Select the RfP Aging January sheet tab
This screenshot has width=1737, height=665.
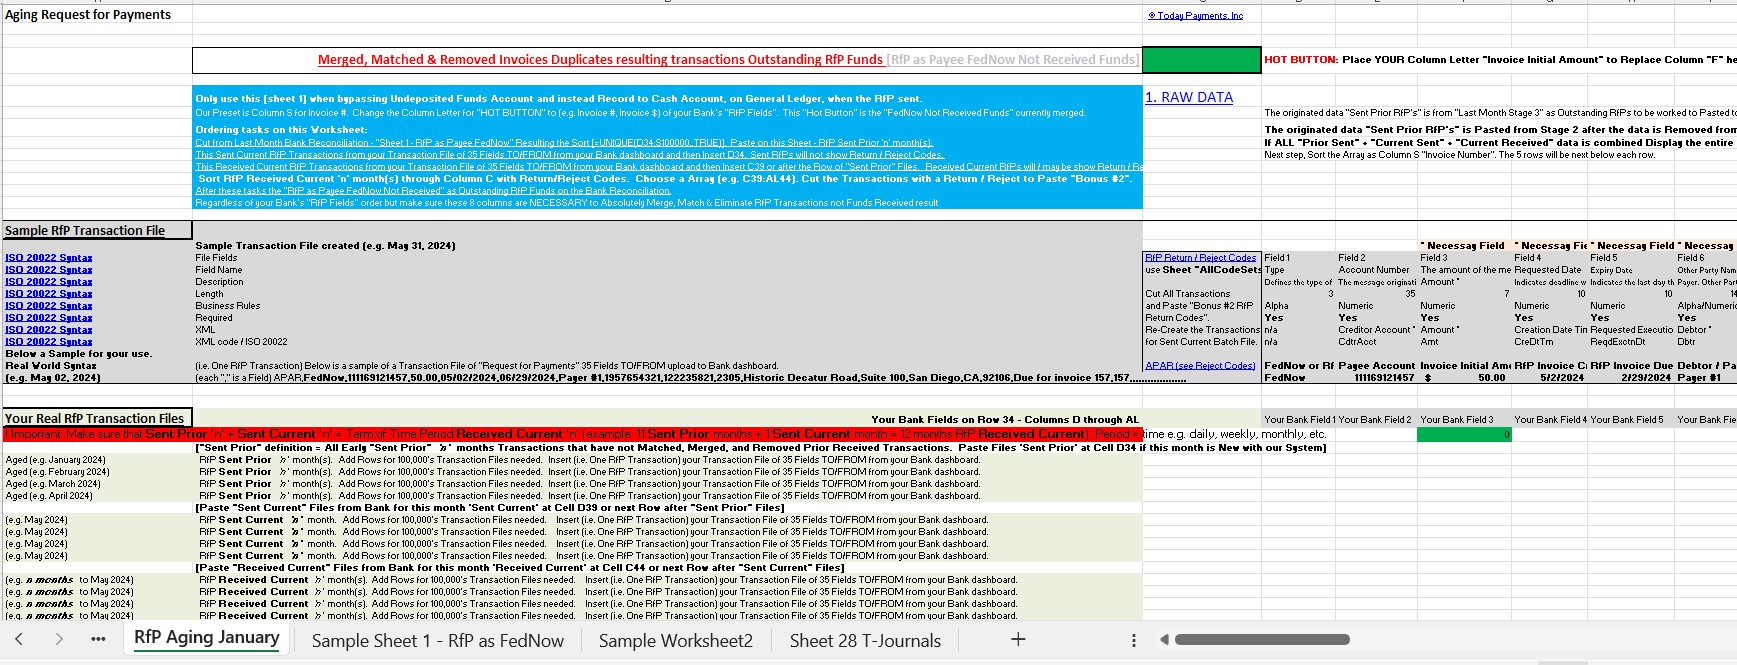[207, 638]
